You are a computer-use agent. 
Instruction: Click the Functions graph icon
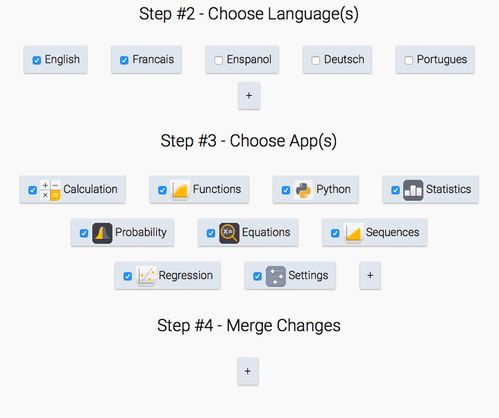180,190
